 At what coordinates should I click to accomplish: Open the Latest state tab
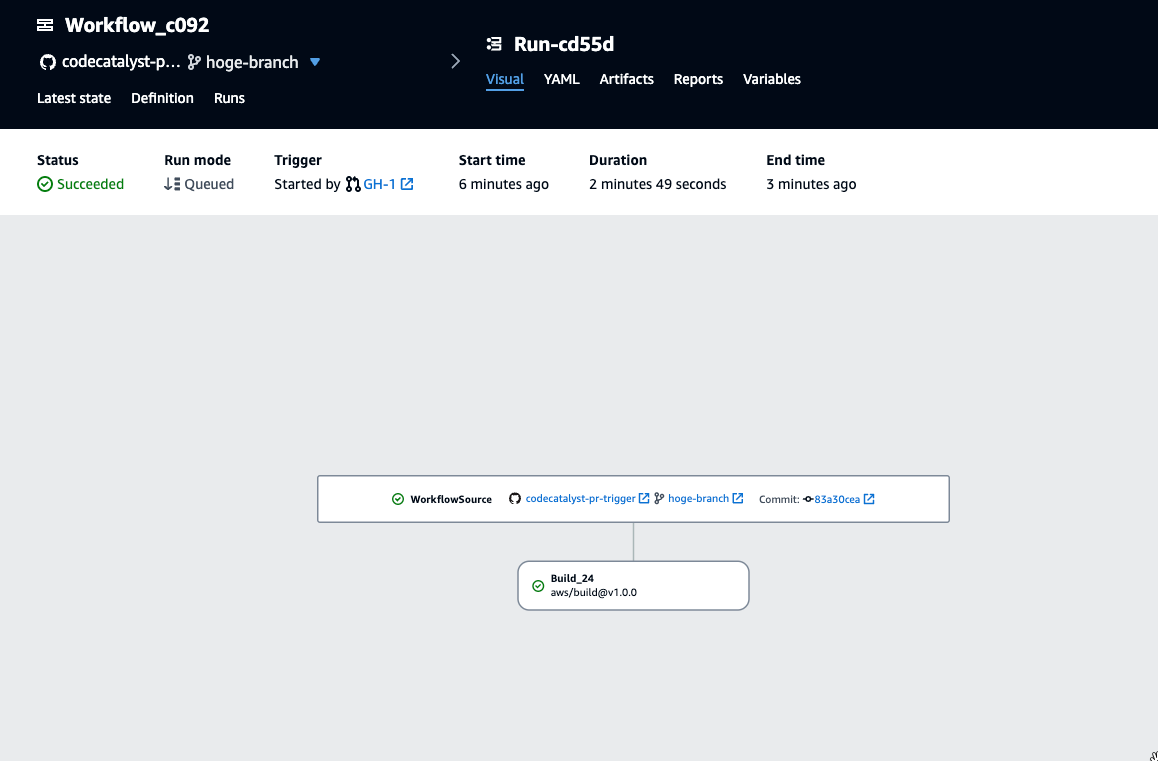click(x=74, y=98)
